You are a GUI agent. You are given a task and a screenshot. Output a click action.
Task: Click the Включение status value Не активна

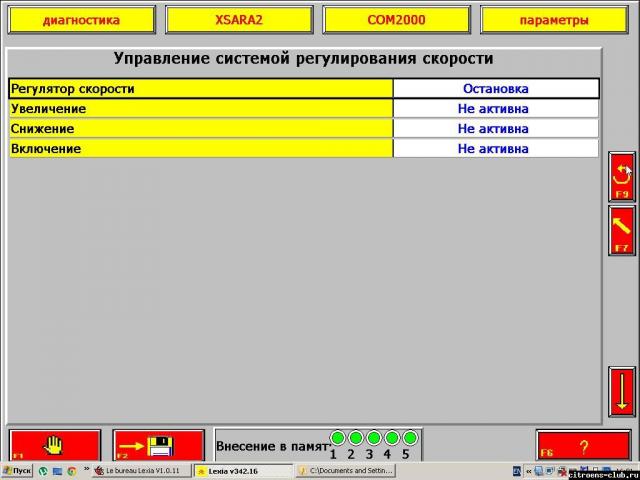pyautogui.click(x=494, y=149)
